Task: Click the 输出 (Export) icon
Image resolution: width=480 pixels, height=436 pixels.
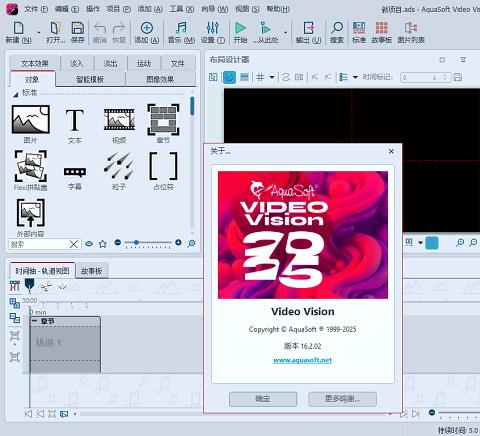Action: click(x=309, y=28)
